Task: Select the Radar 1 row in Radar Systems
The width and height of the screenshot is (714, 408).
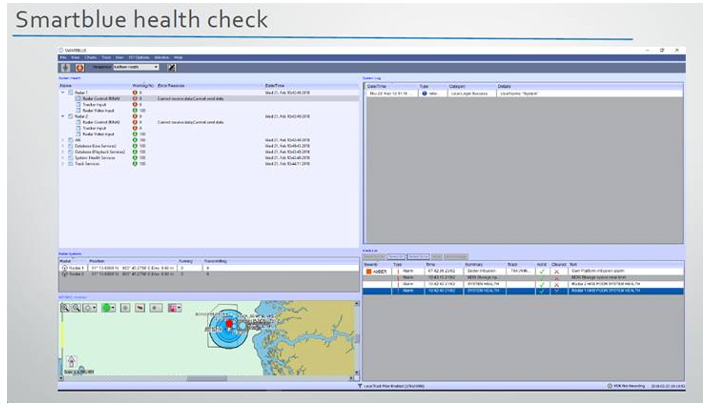Action: (x=76, y=269)
